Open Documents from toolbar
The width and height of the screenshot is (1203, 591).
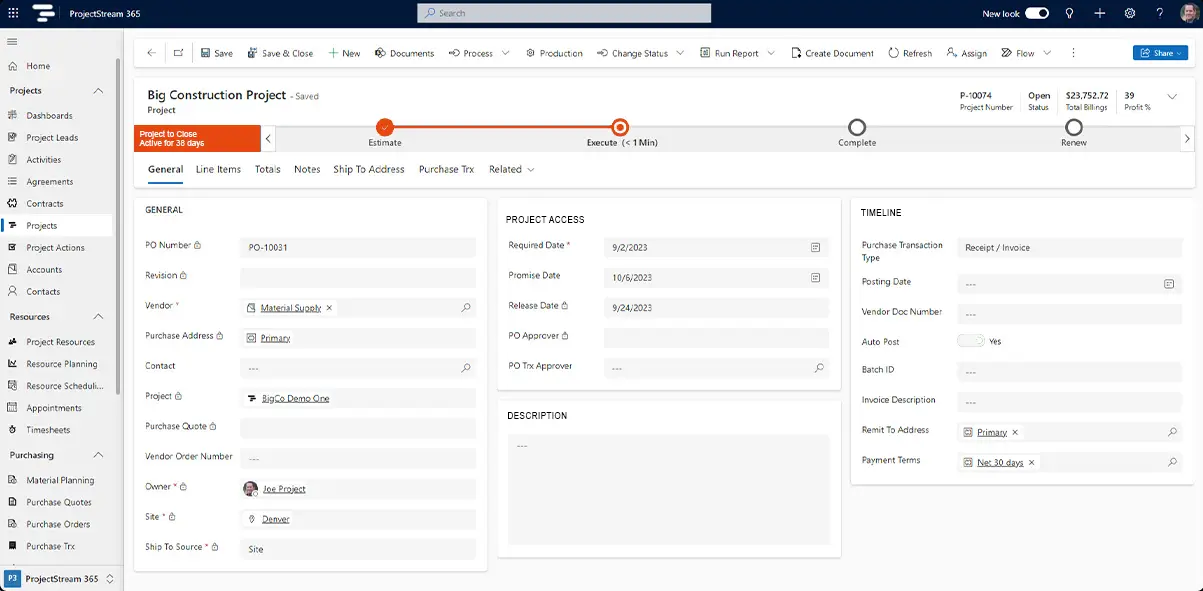pos(404,53)
